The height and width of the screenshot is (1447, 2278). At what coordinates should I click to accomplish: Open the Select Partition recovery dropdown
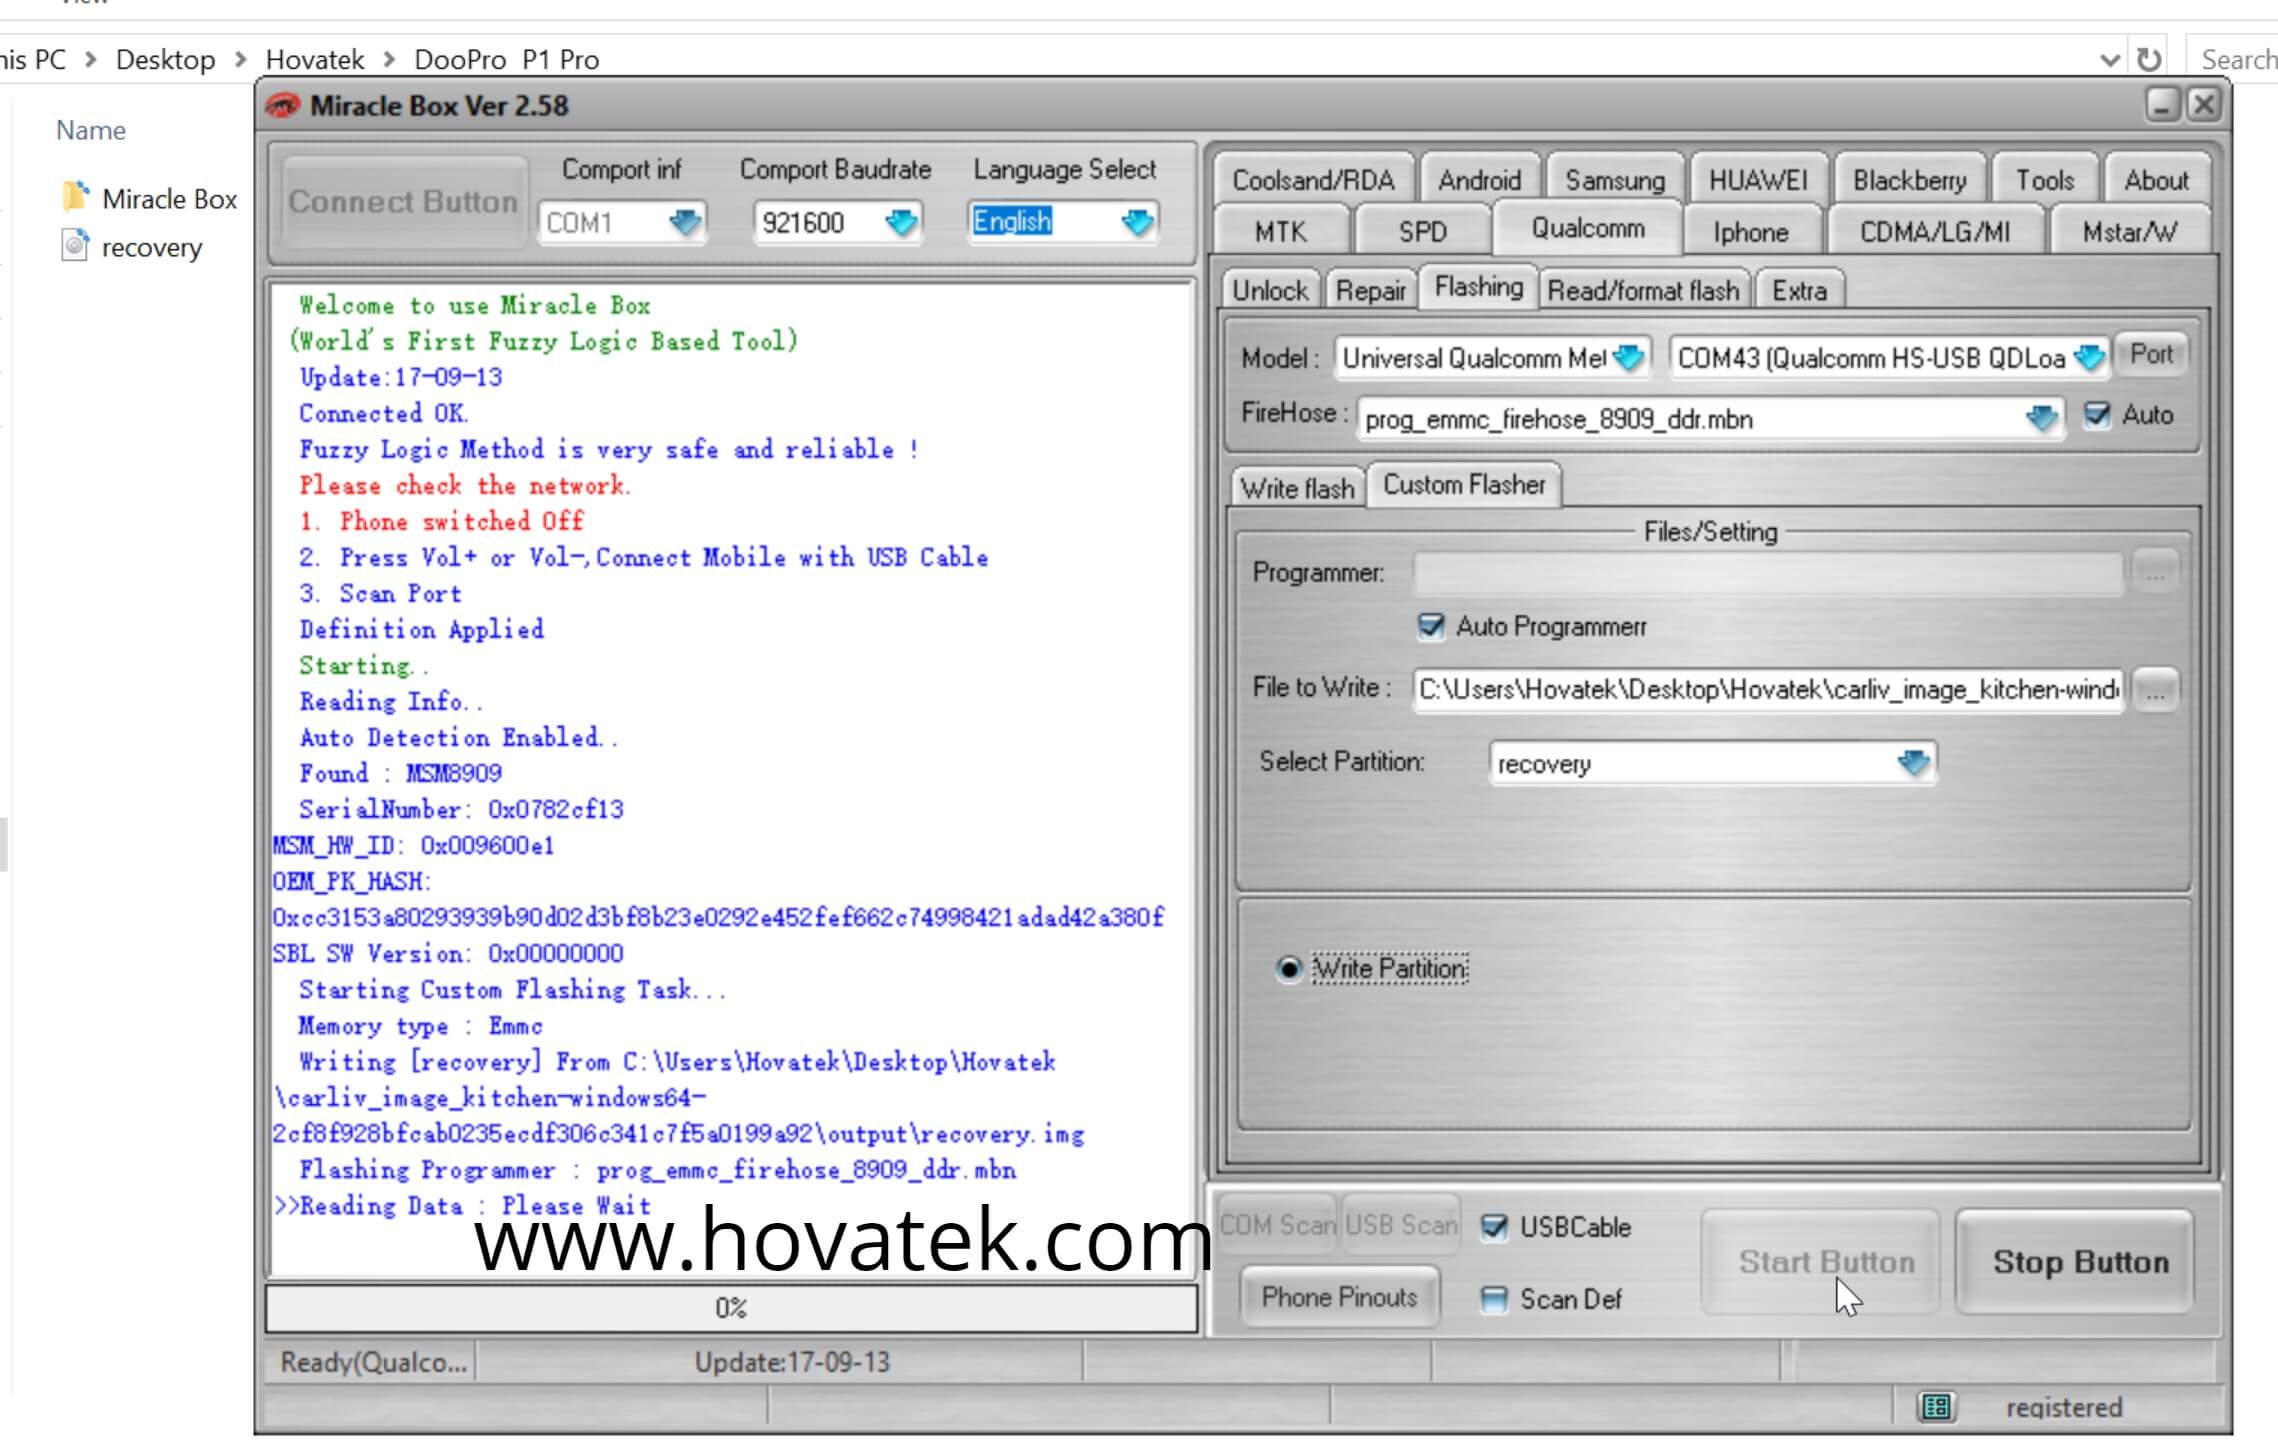tap(1913, 763)
